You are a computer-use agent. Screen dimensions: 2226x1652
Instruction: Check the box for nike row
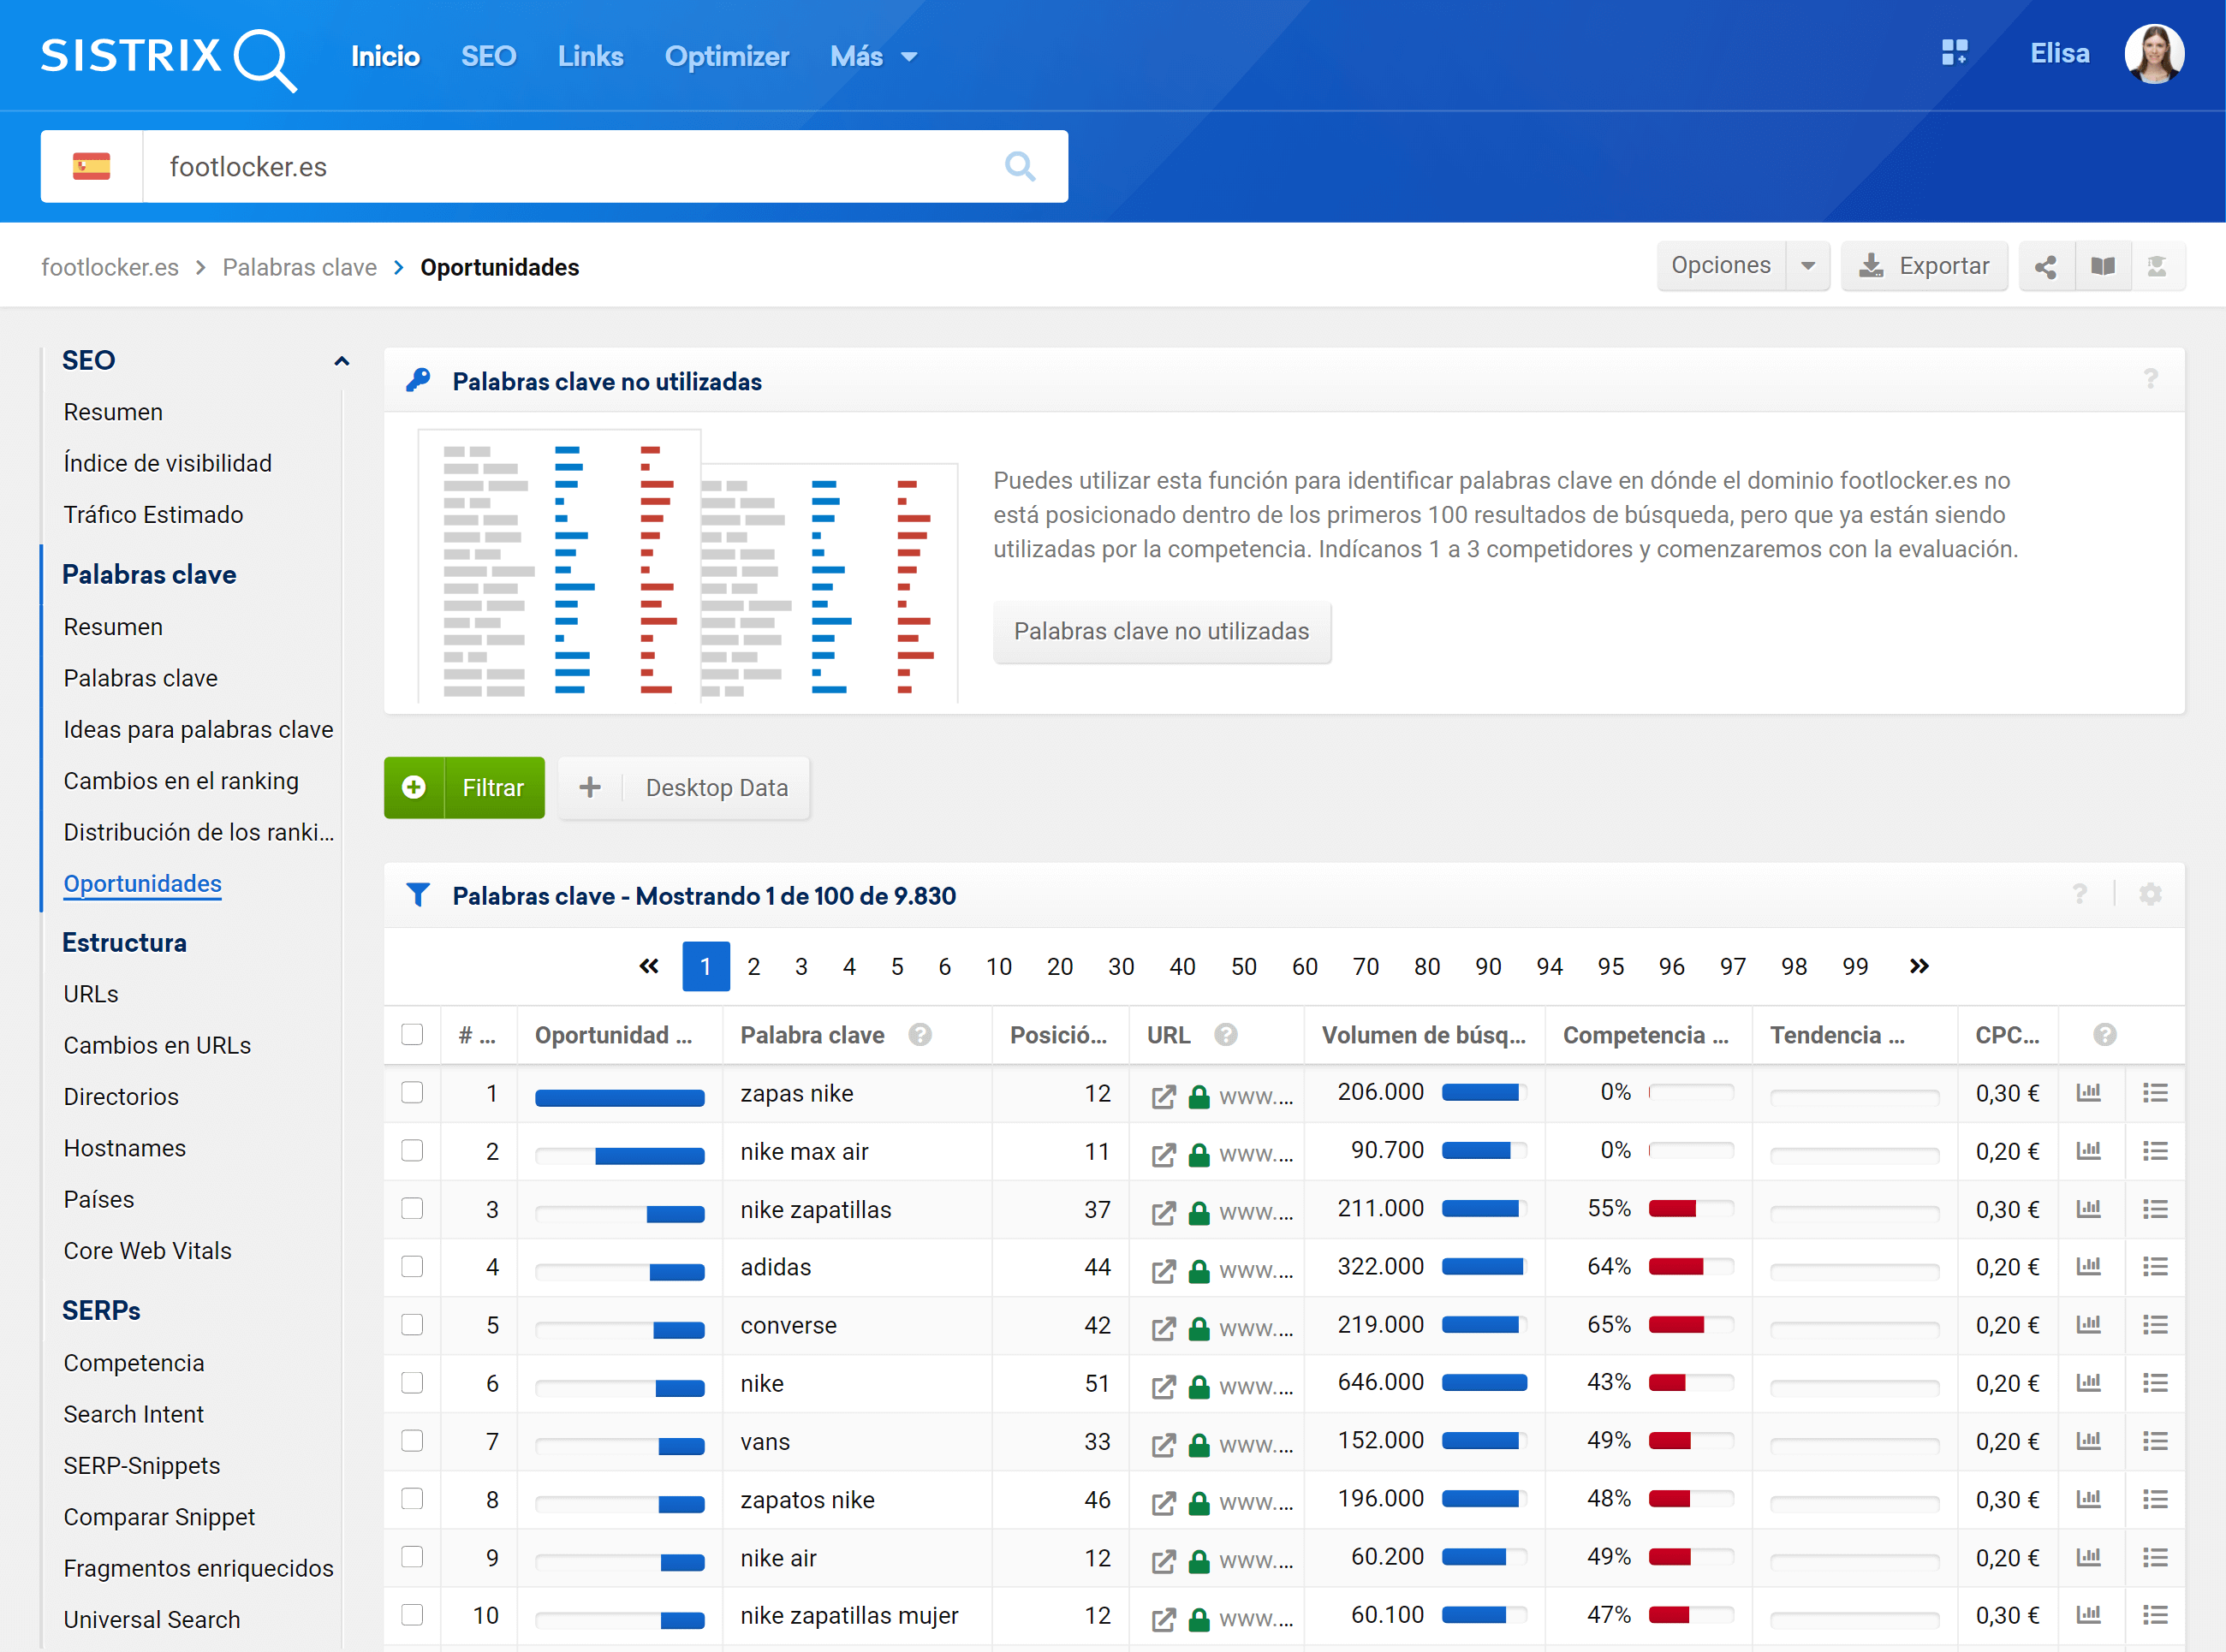point(412,1383)
